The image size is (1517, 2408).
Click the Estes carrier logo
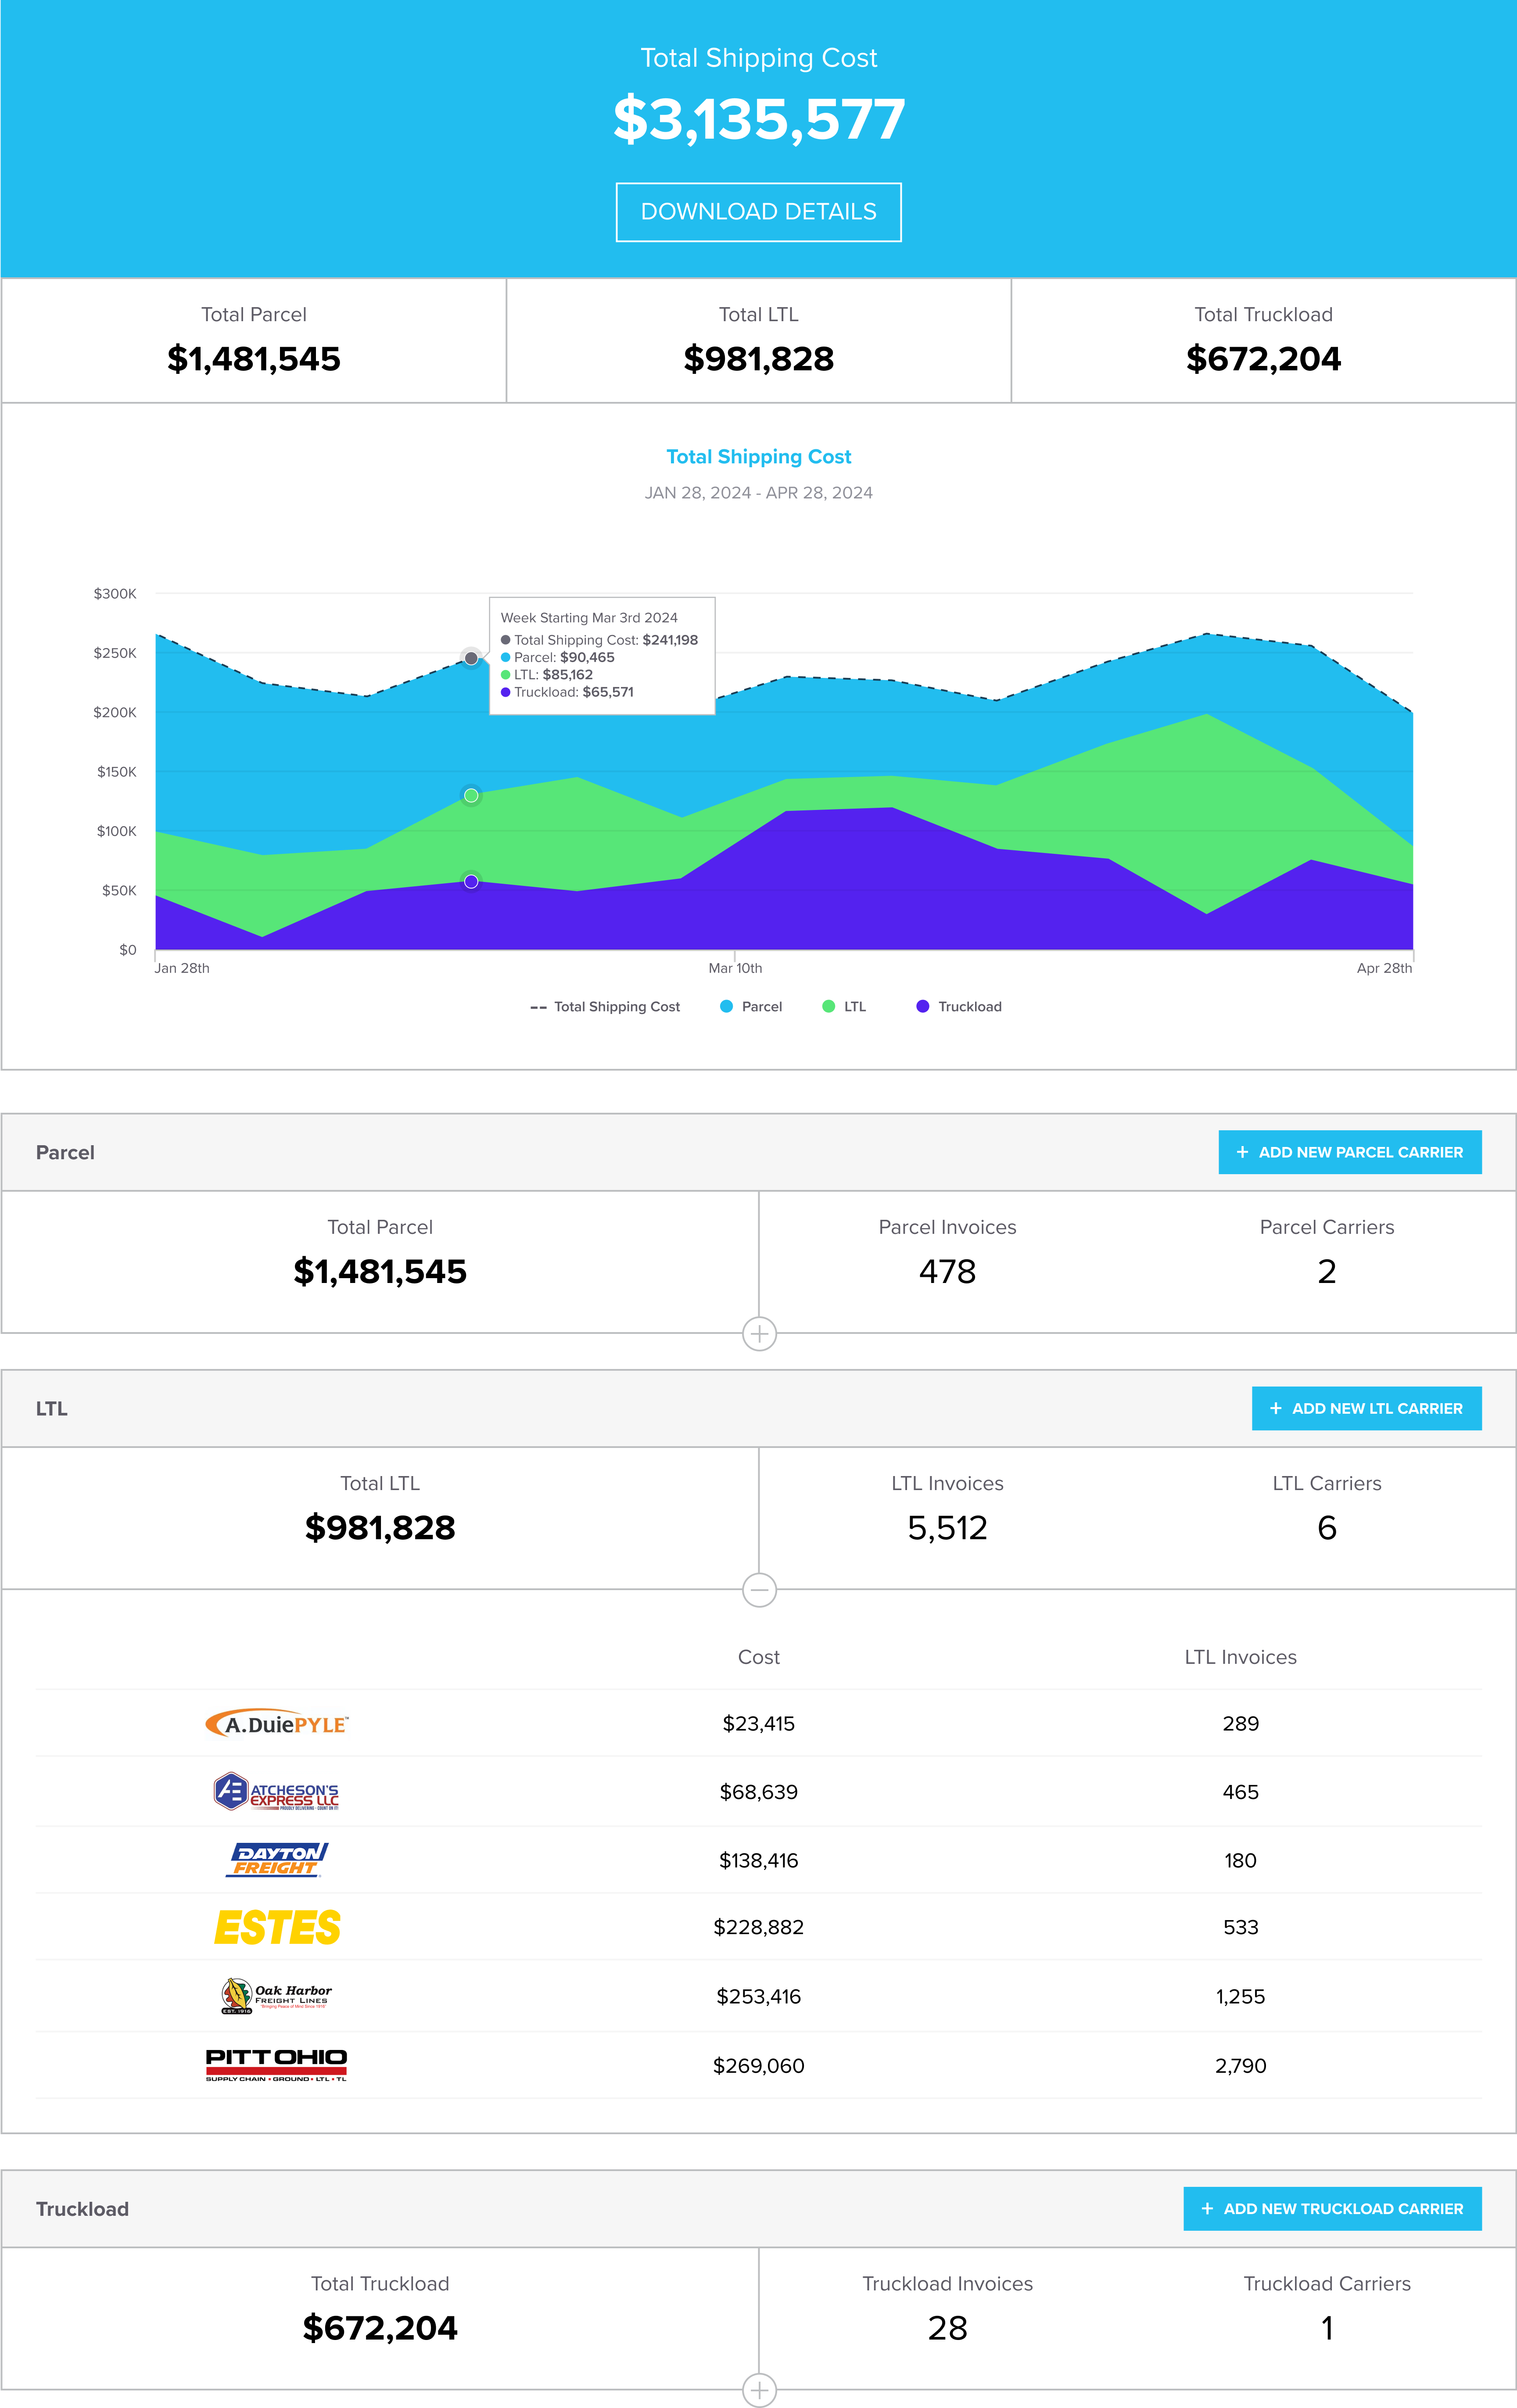pyautogui.click(x=277, y=1927)
